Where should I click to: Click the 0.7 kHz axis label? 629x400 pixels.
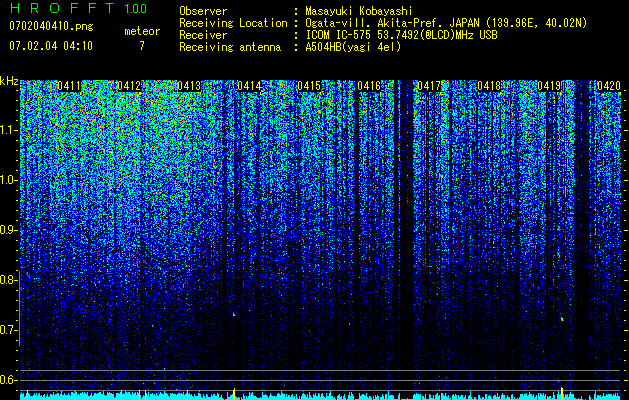coord(7,330)
